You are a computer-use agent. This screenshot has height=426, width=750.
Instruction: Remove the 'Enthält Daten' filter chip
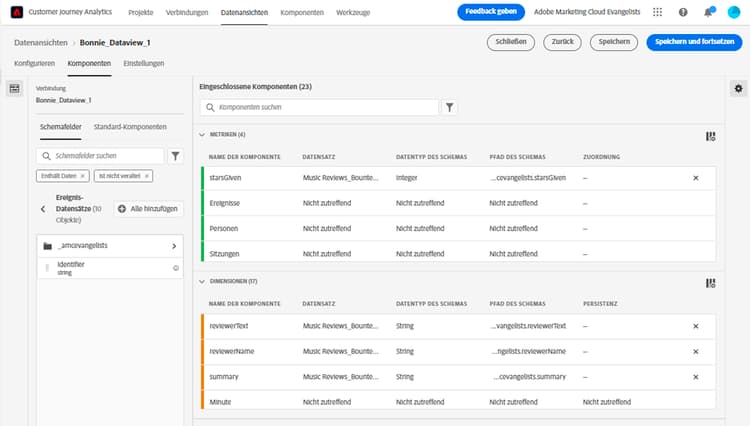pos(83,176)
